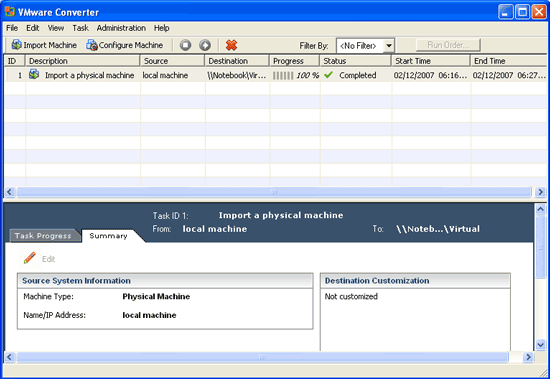Click the task list right scroll arrow
The image size is (550, 379).
(540, 192)
